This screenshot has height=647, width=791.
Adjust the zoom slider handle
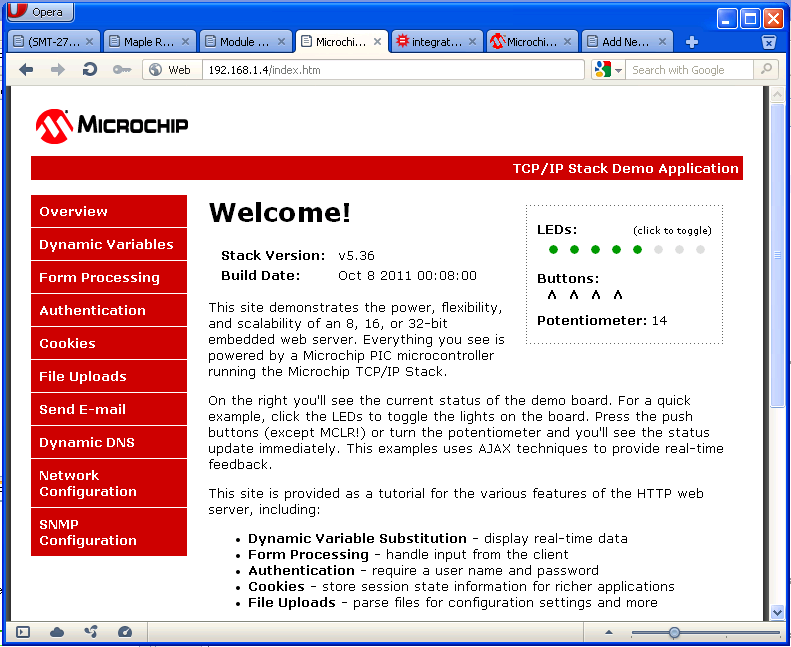[x=674, y=632]
